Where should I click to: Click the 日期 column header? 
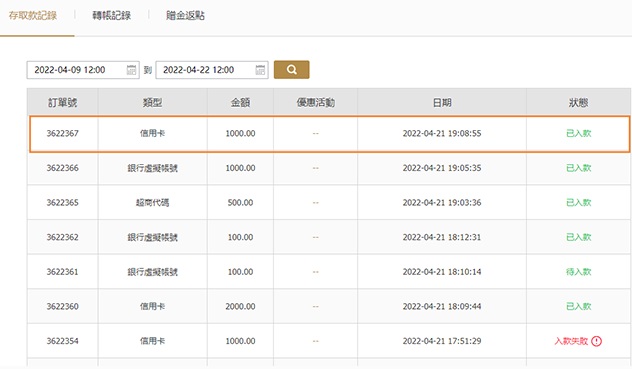click(442, 103)
